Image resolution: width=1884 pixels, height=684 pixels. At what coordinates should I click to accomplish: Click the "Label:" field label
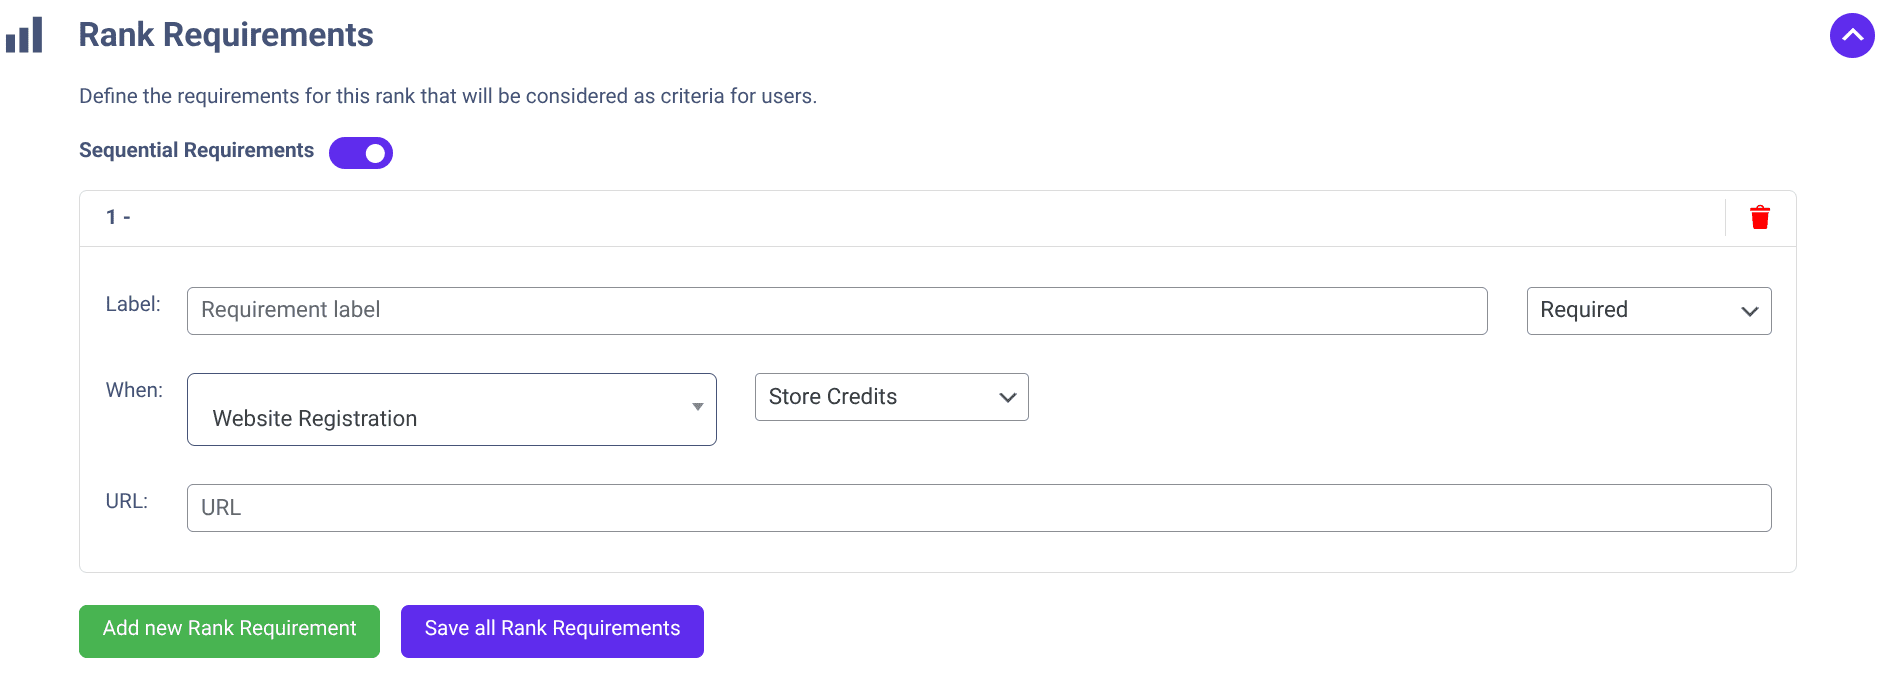pyautogui.click(x=133, y=304)
